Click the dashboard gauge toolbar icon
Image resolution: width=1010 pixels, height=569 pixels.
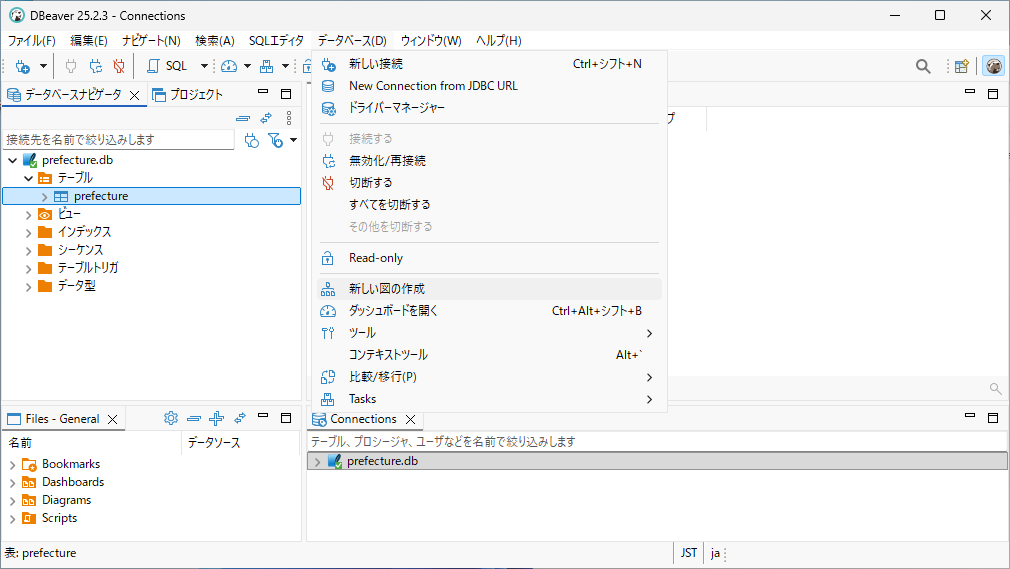(x=229, y=66)
